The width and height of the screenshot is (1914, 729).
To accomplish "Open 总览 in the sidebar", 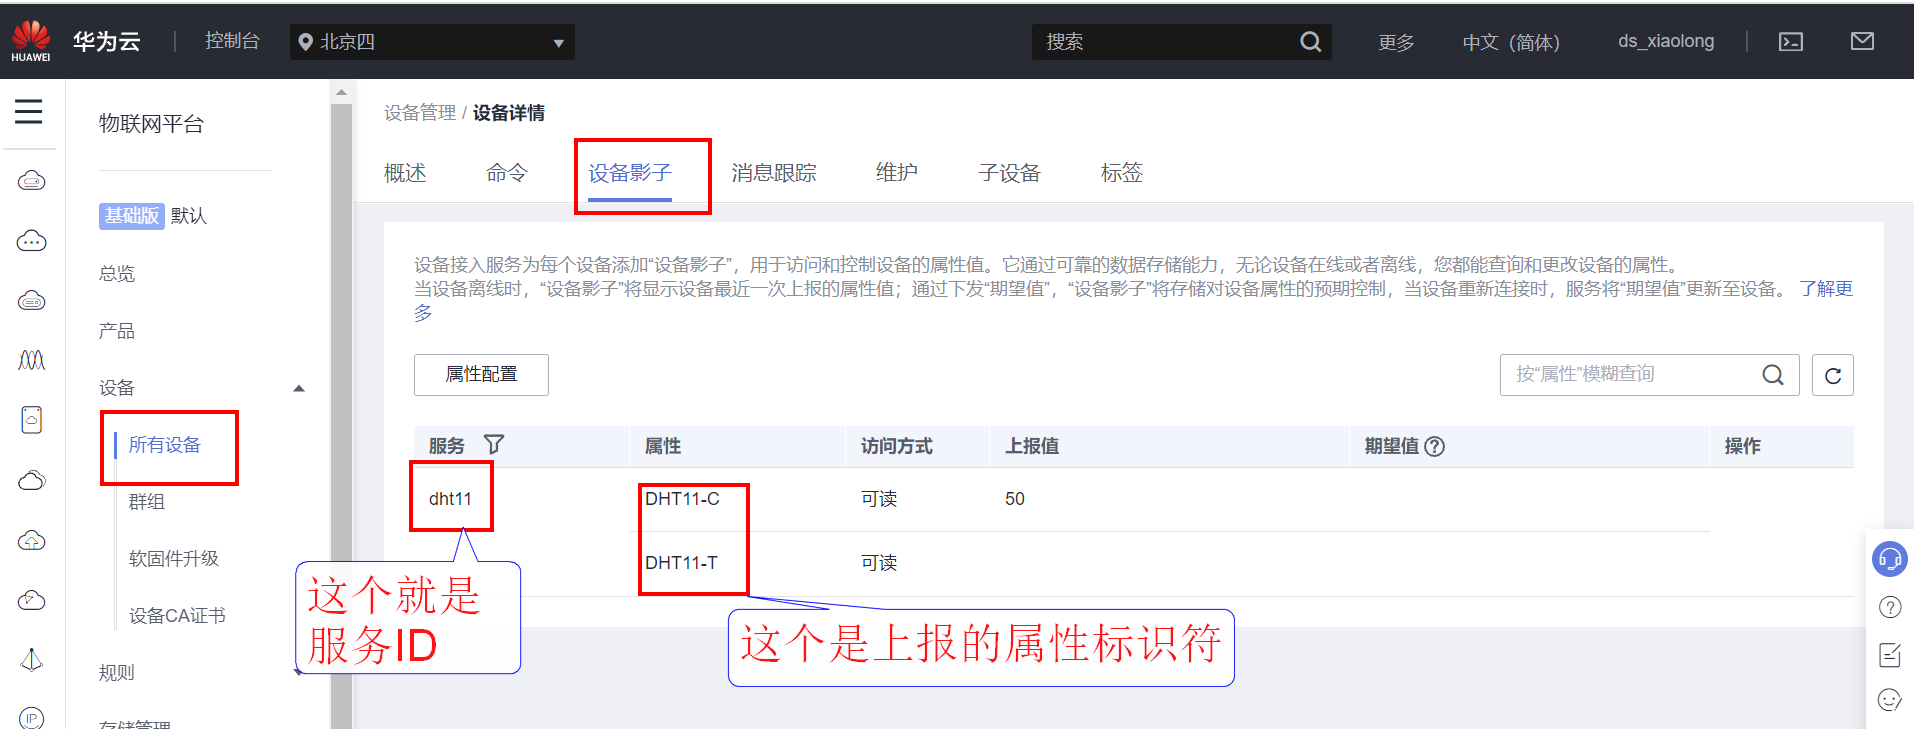I will 117,274.
